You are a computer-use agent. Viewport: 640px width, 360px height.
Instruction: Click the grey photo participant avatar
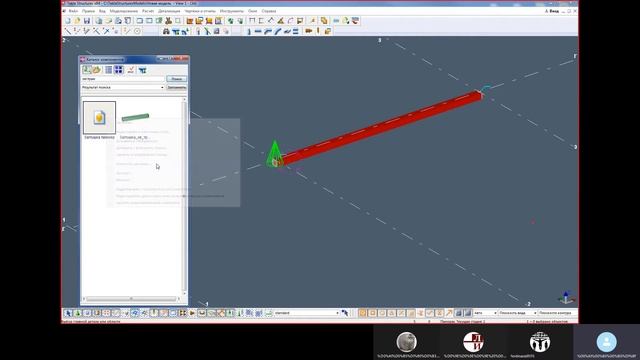point(407,342)
